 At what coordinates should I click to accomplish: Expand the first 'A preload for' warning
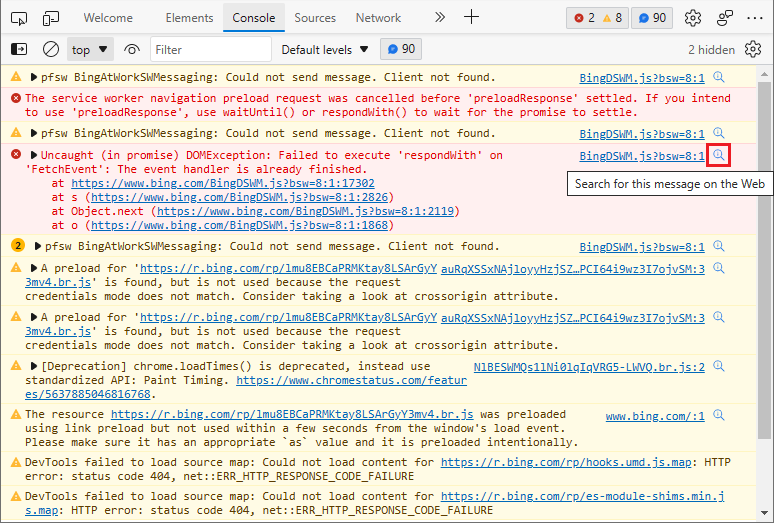pyautogui.click(x=34, y=268)
